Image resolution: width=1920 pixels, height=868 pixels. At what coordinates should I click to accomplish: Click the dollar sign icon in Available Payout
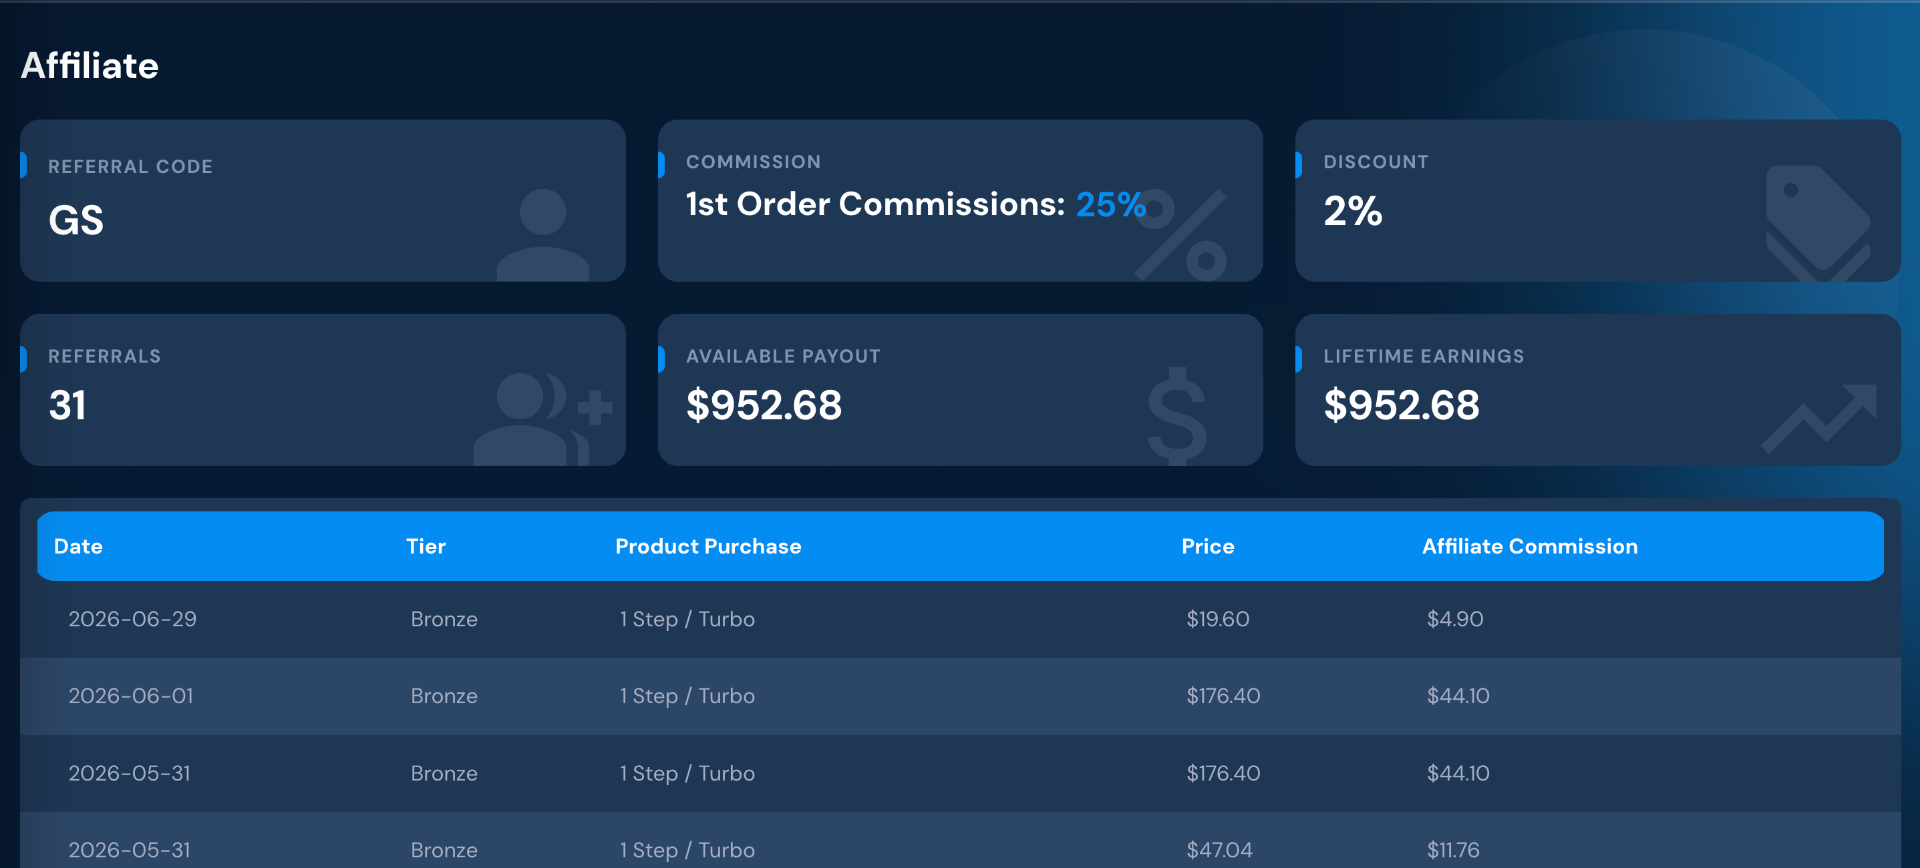tap(1177, 416)
